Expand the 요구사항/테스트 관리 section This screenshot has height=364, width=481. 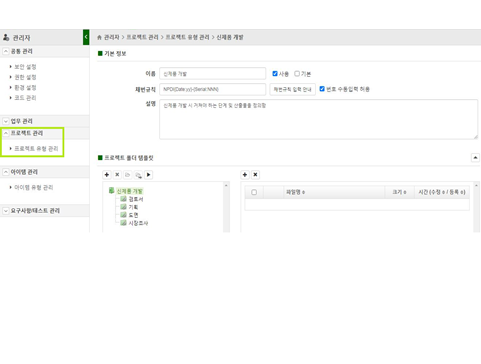click(6, 211)
